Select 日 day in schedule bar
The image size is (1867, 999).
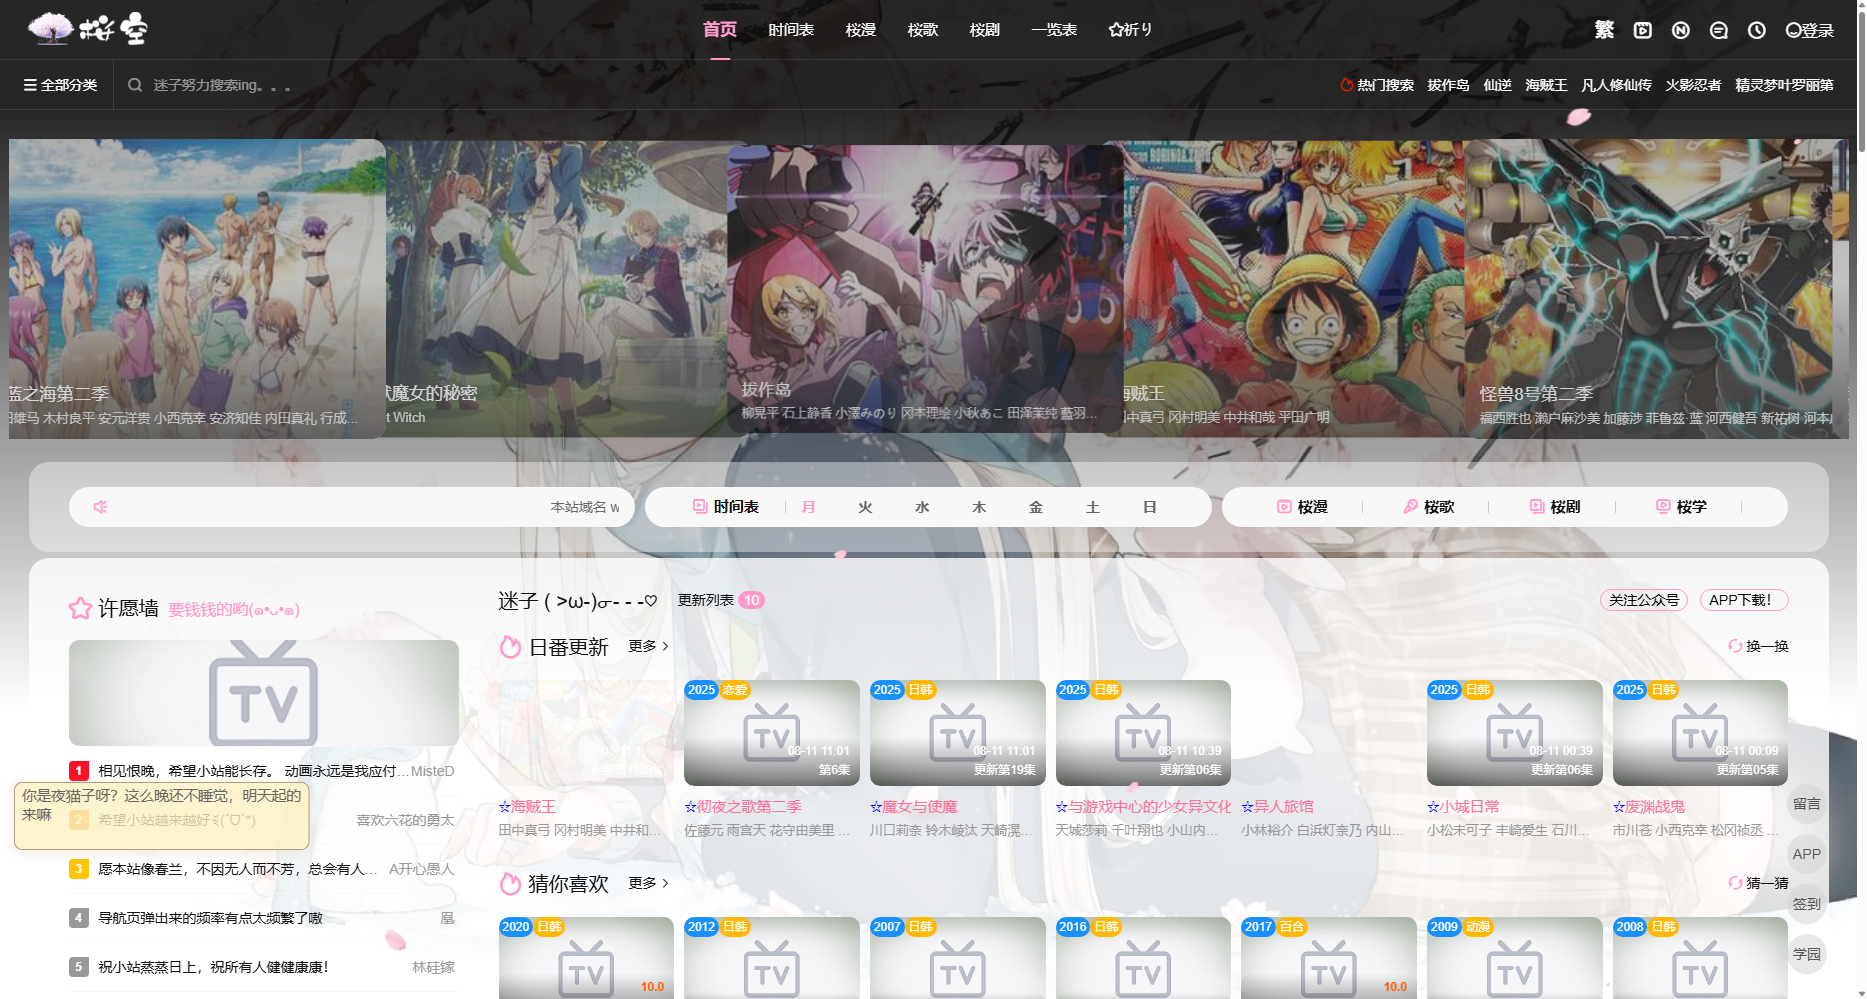pyautogui.click(x=1150, y=507)
